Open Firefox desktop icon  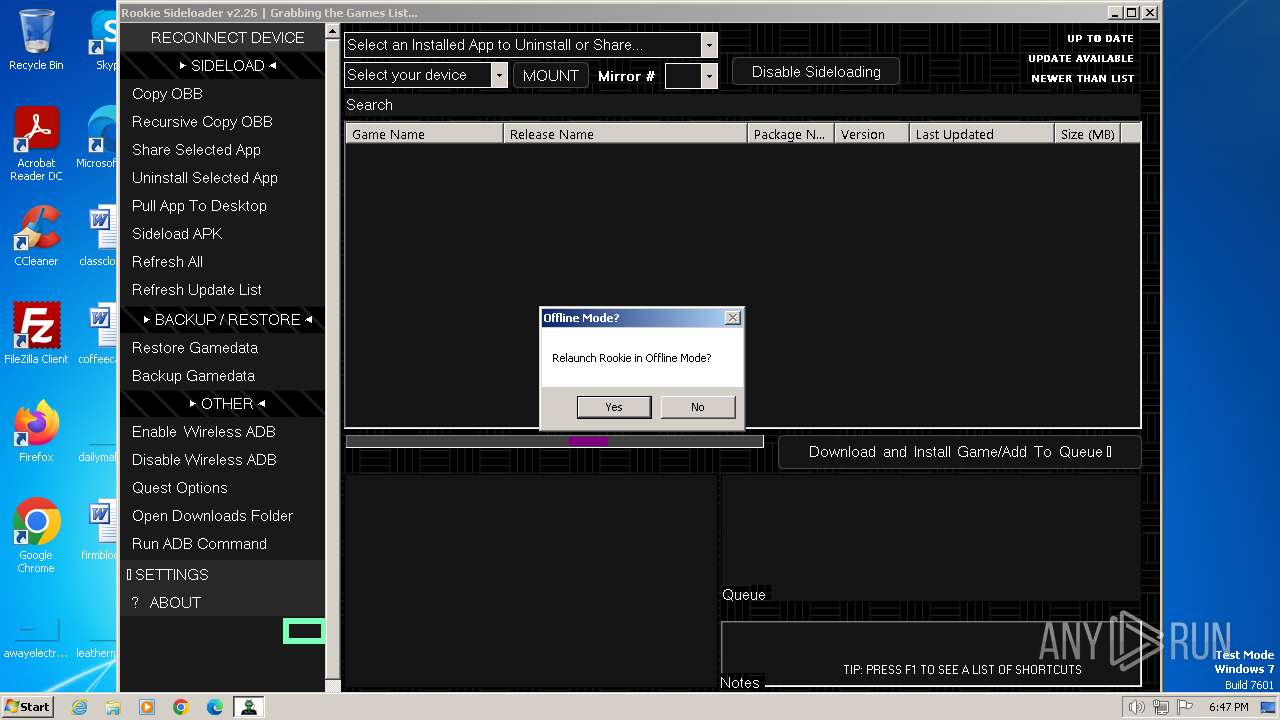pyautogui.click(x=36, y=432)
